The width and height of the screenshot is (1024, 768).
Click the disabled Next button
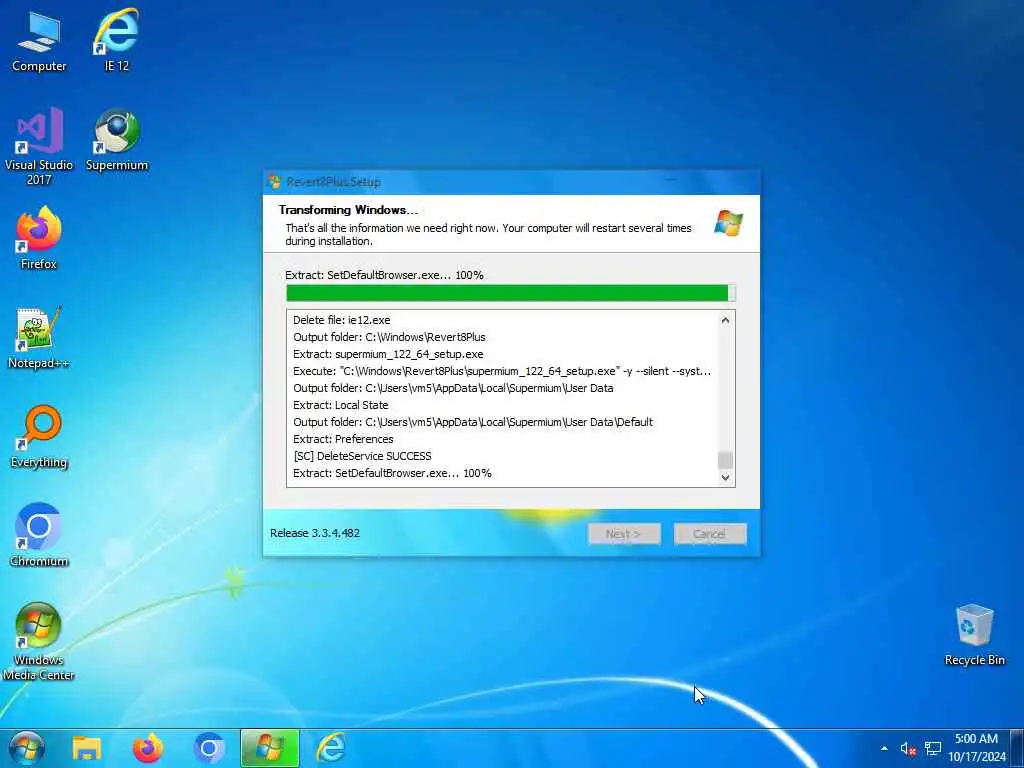pos(624,534)
